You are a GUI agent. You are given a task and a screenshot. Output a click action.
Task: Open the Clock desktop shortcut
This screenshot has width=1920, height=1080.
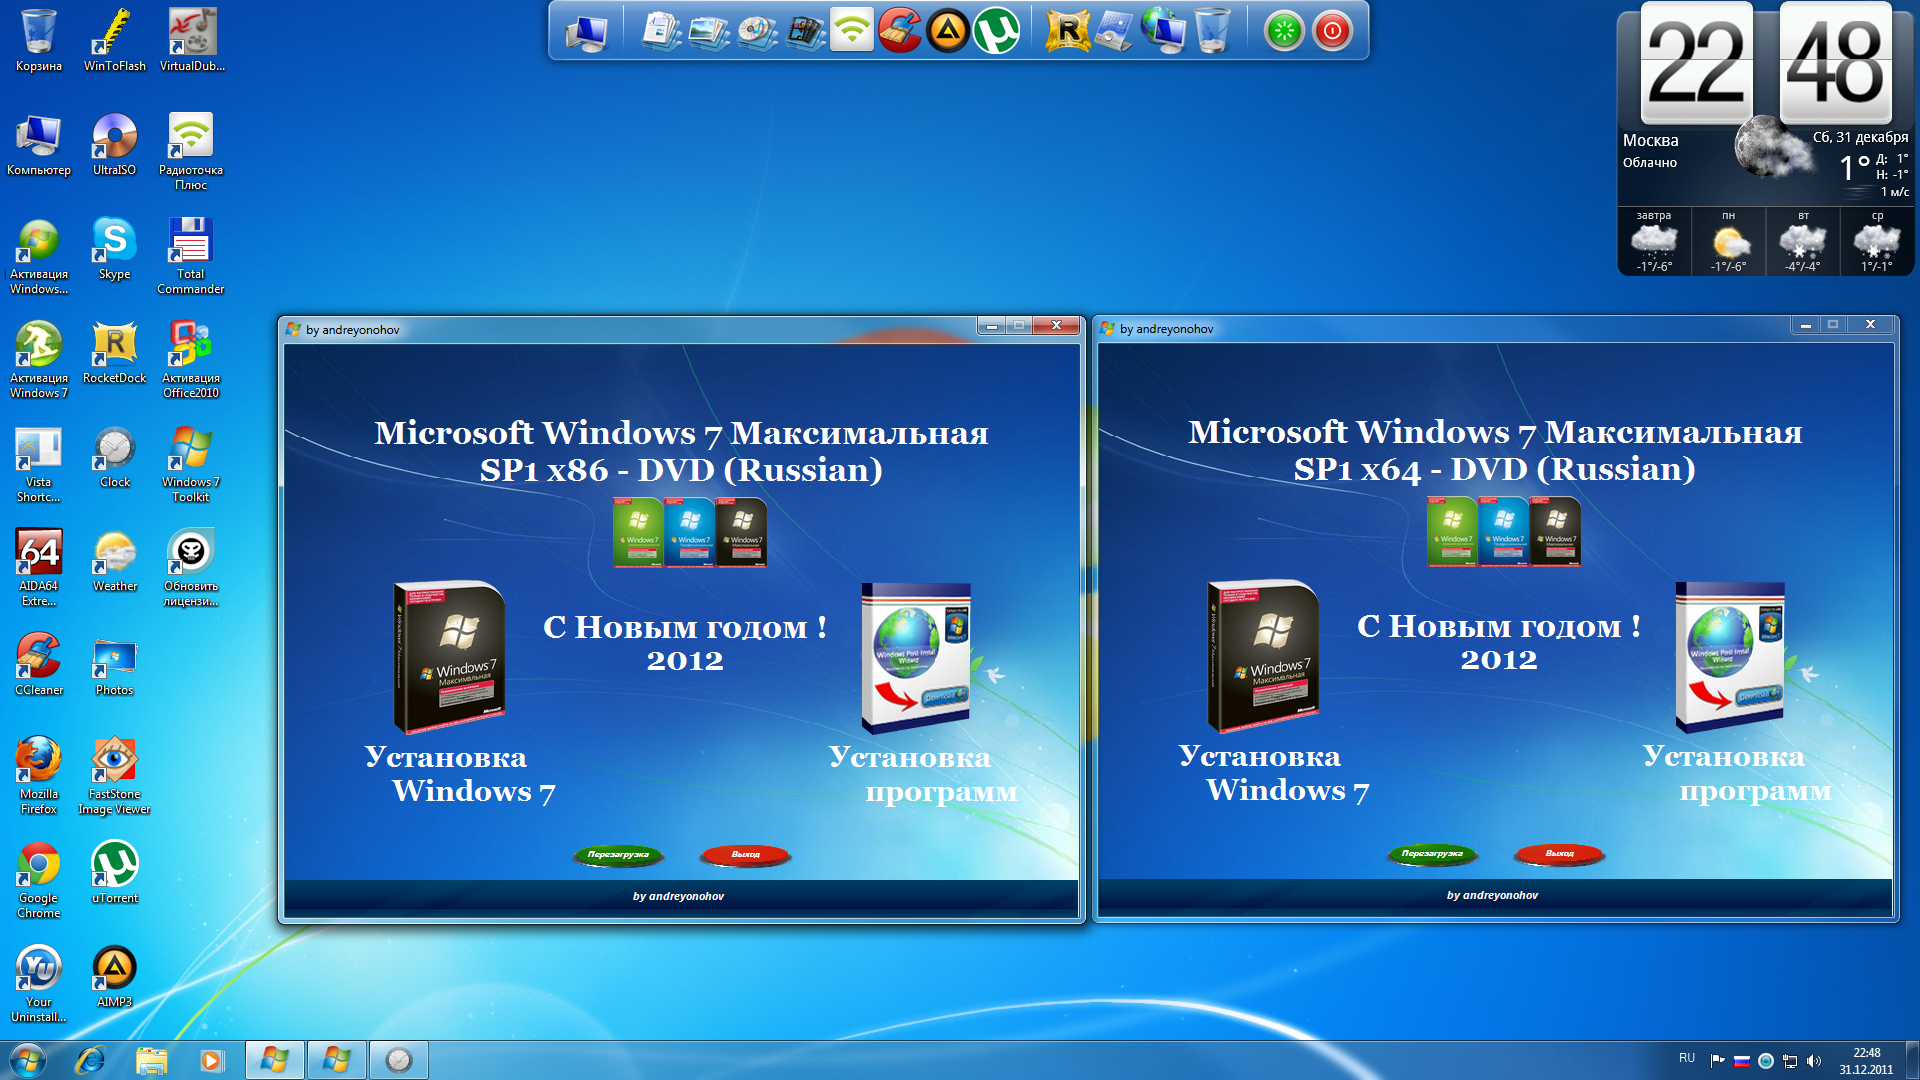(114, 456)
